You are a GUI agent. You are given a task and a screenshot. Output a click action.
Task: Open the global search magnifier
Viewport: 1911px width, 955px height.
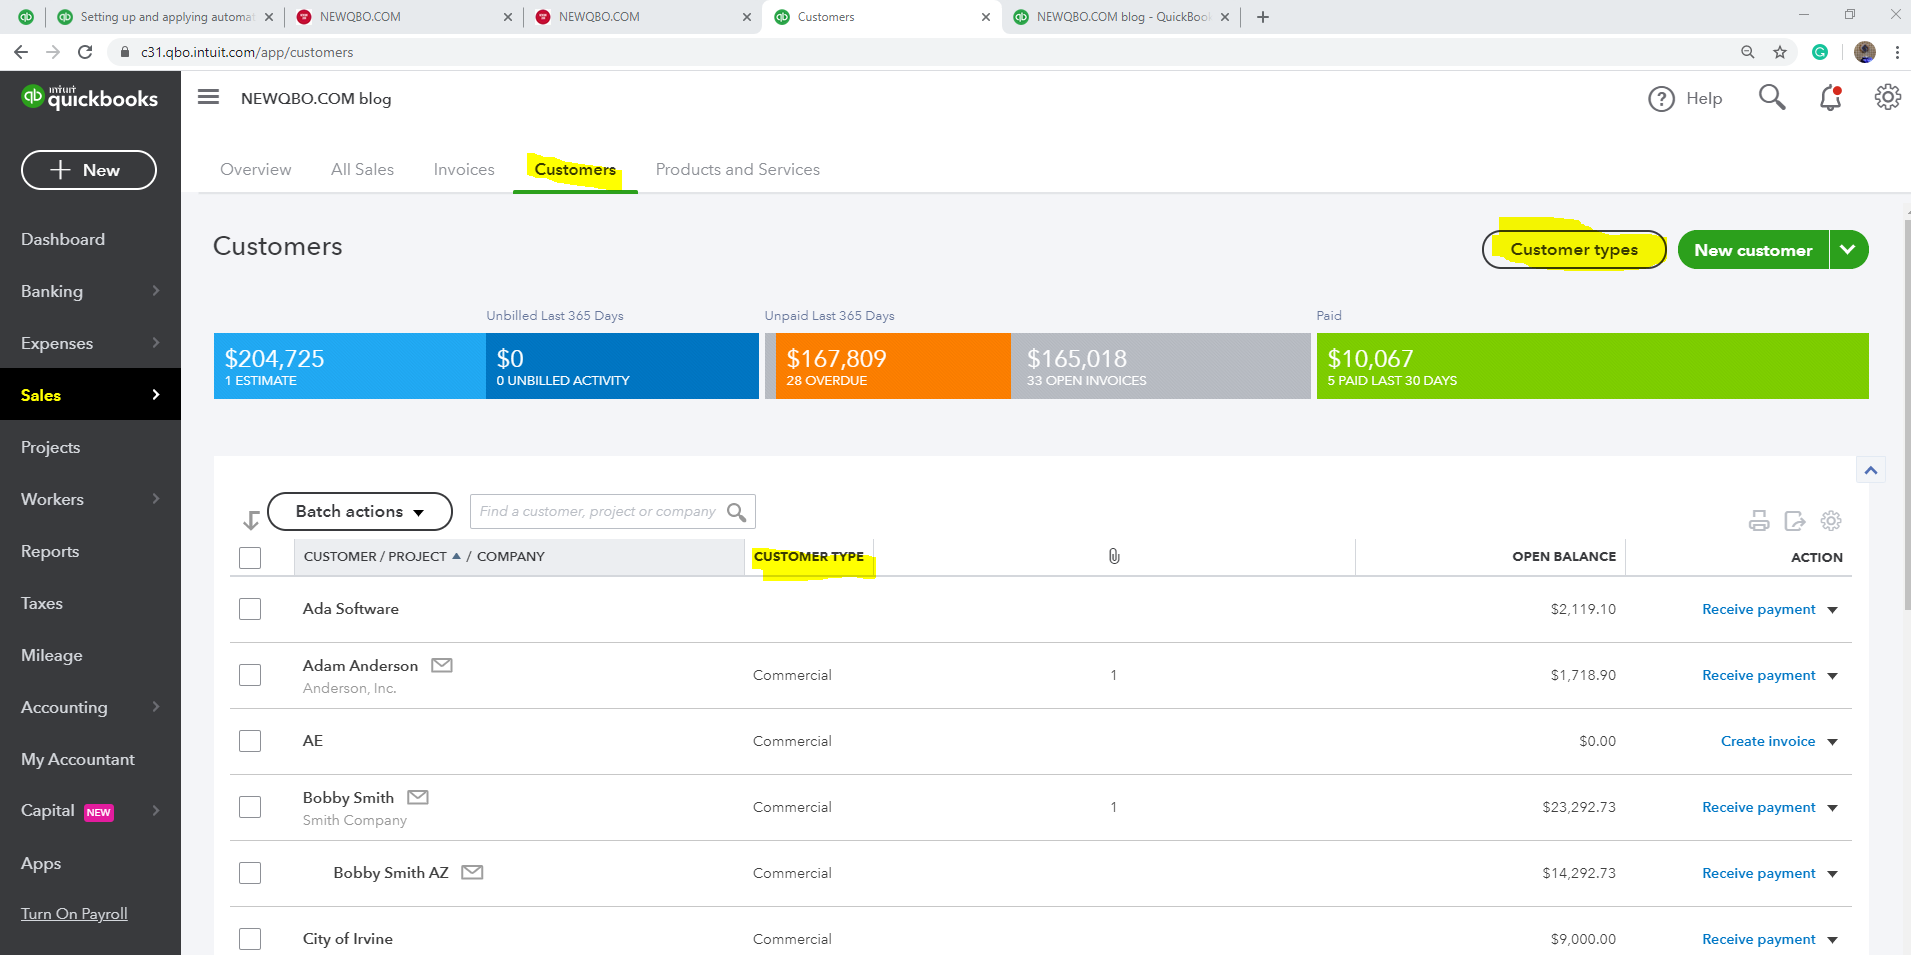pyautogui.click(x=1771, y=97)
